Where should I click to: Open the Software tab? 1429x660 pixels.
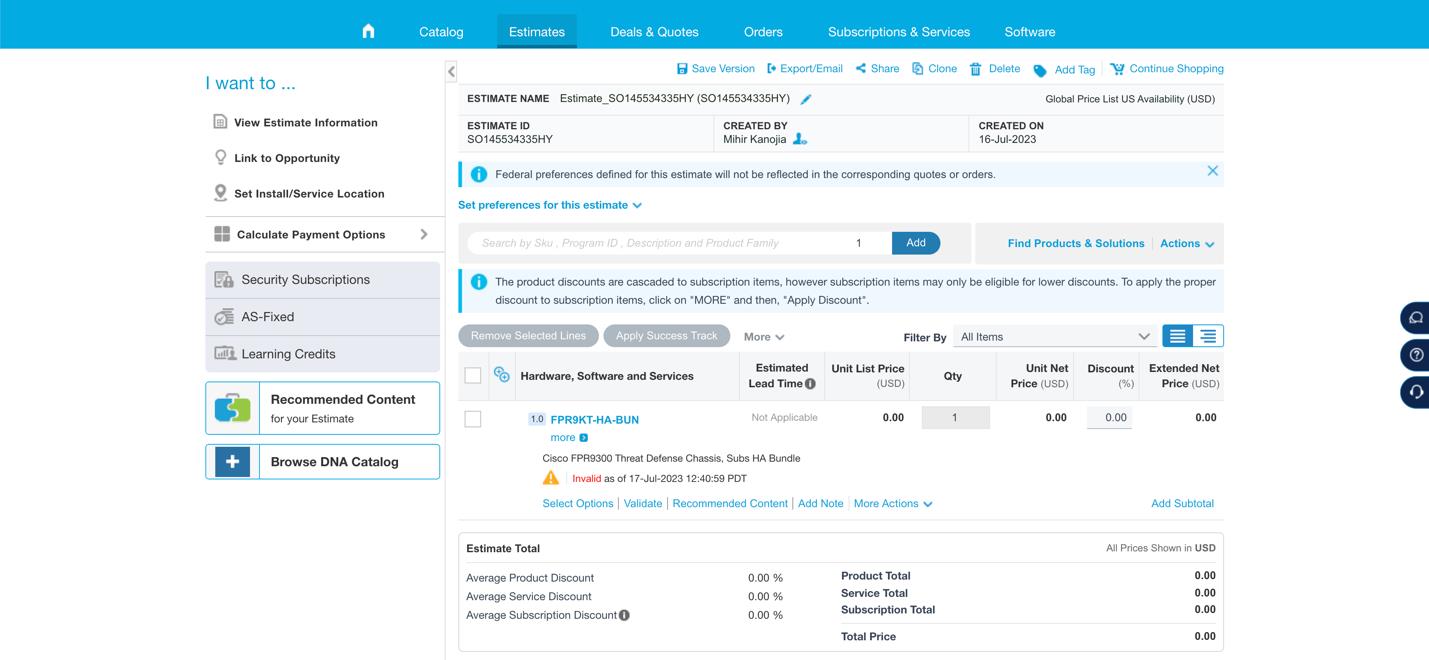(x=1030, y=31)
